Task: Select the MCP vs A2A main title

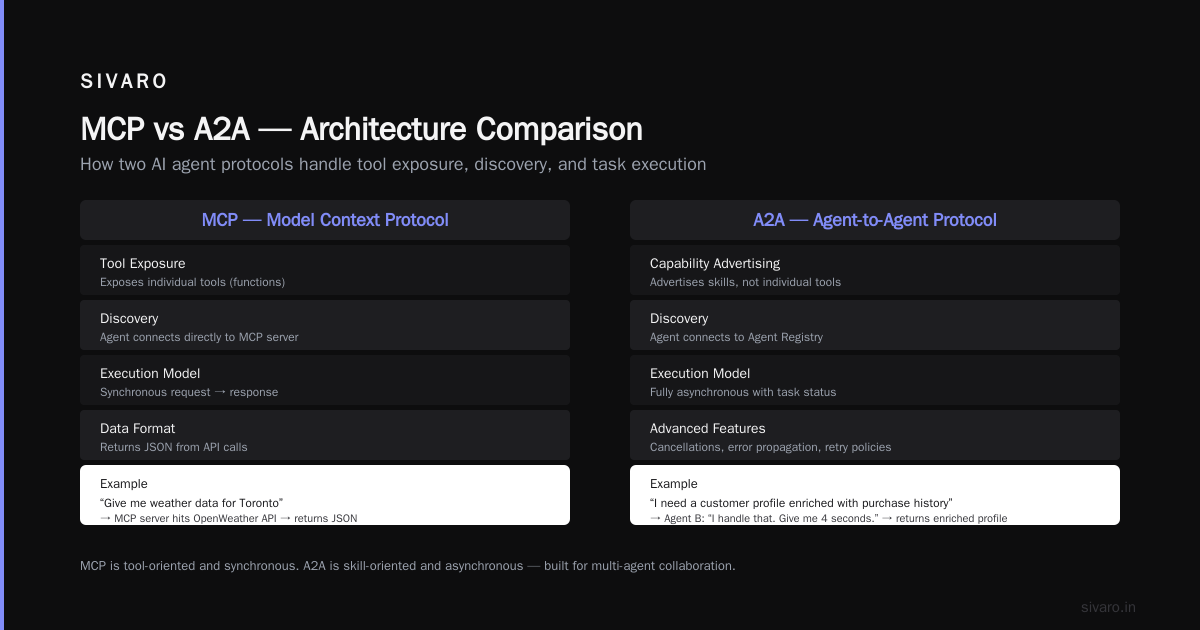Action: coord(361,130)
